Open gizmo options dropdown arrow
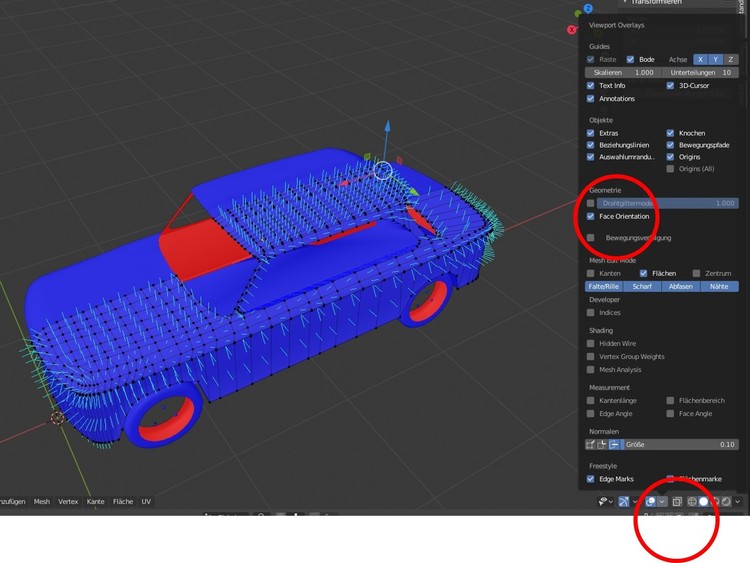750x563 pixels. (x=635, y=501)
